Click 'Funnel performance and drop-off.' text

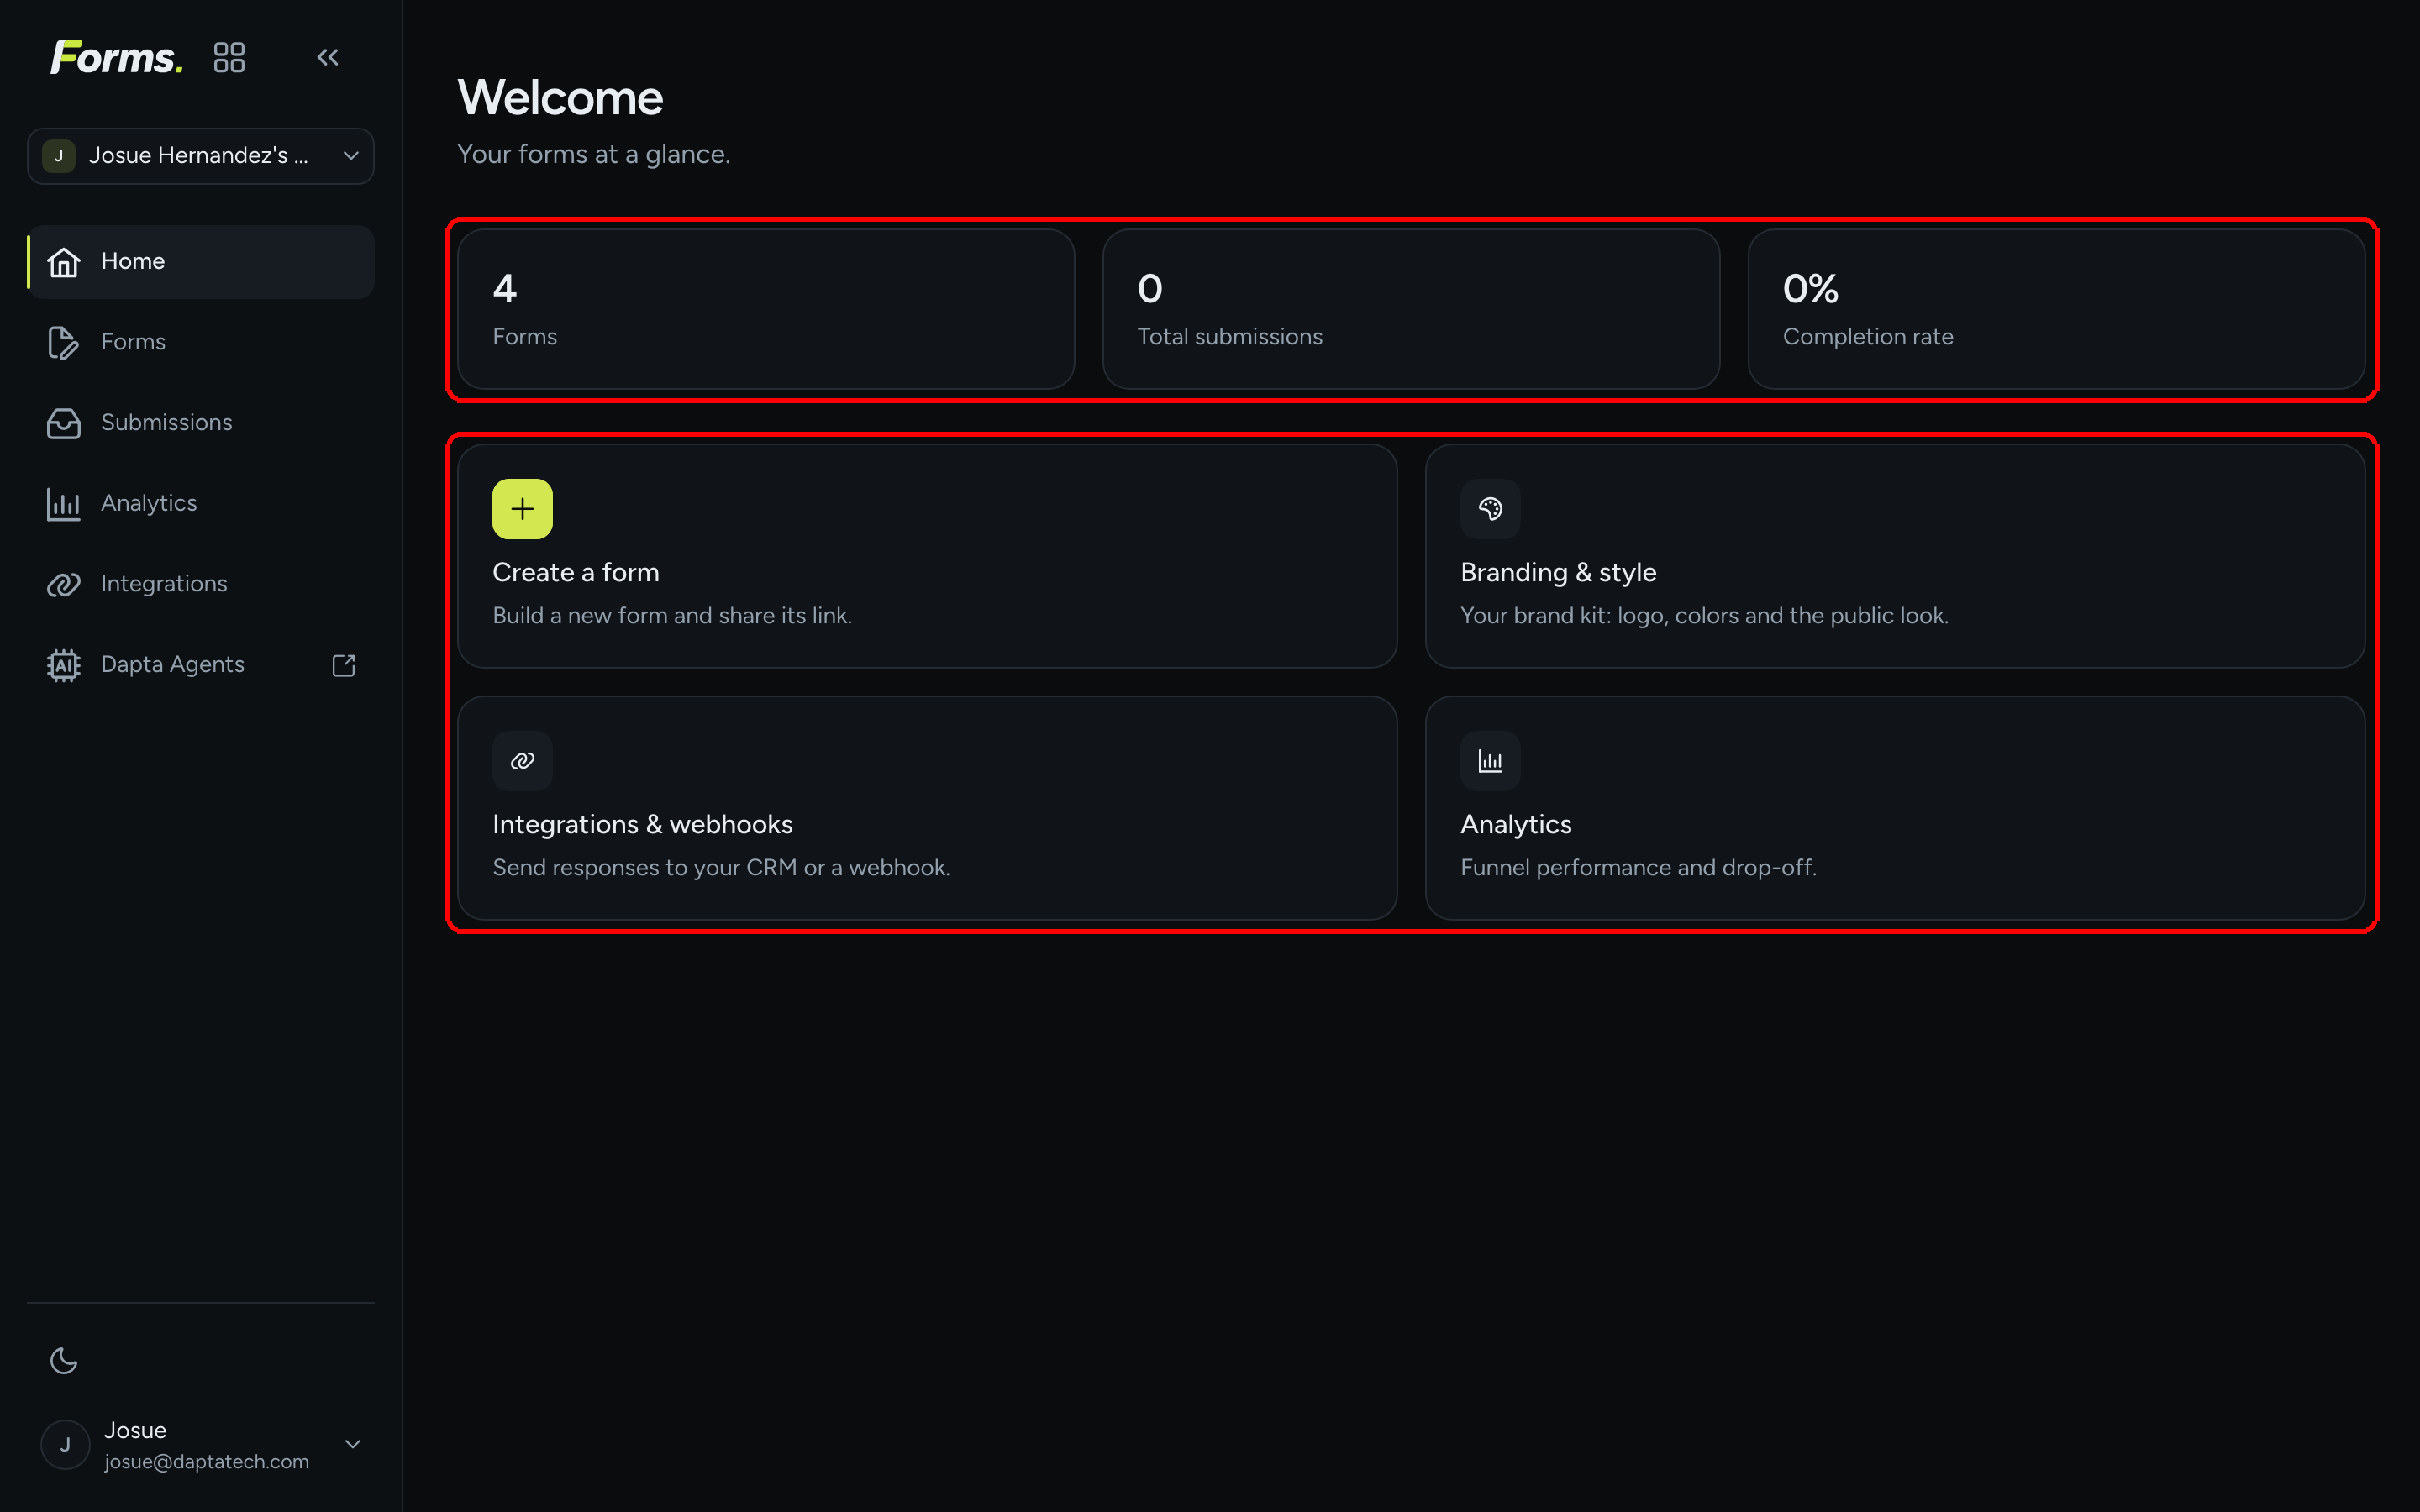1638,868
